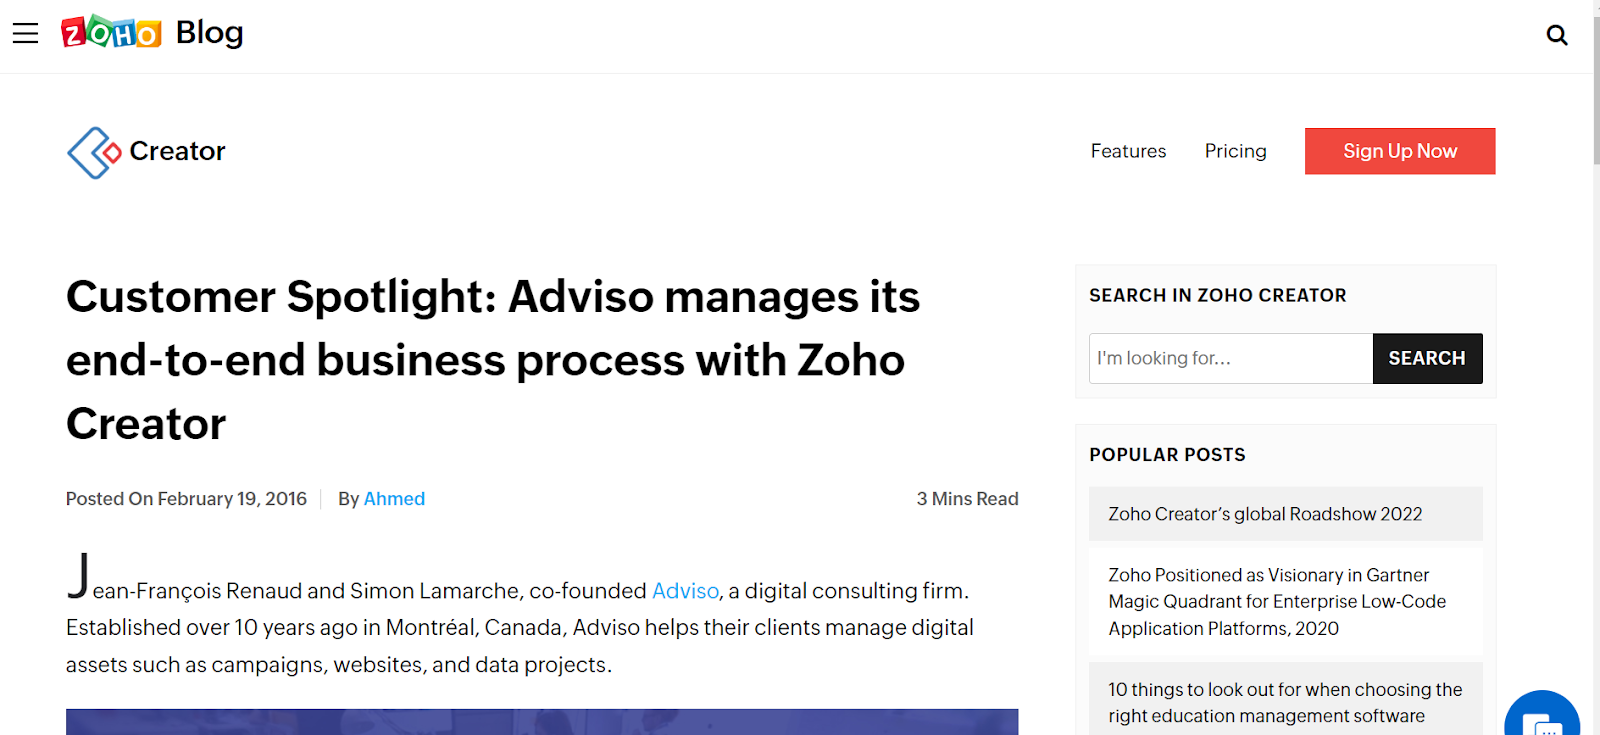Click the Zoho logo
Screen dimensions: 1600x735
(111, 33)
